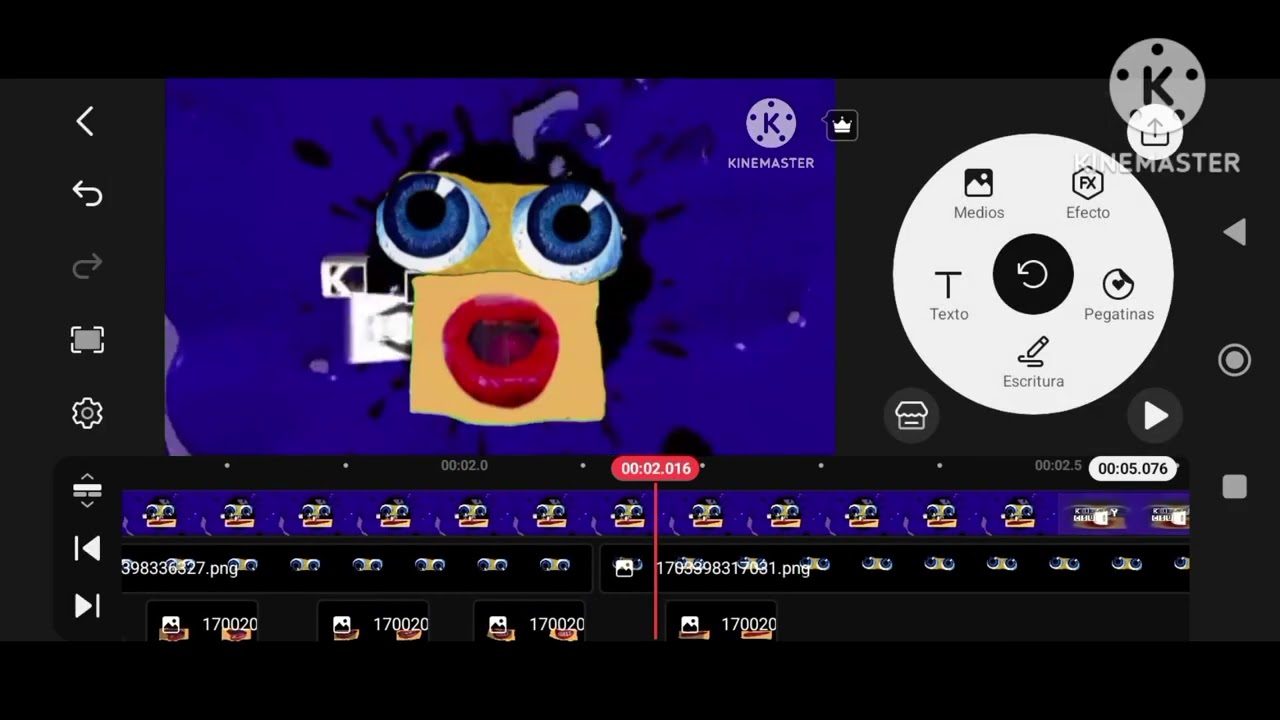
Task: Undo the last edit
Action: tap(87, 193)
